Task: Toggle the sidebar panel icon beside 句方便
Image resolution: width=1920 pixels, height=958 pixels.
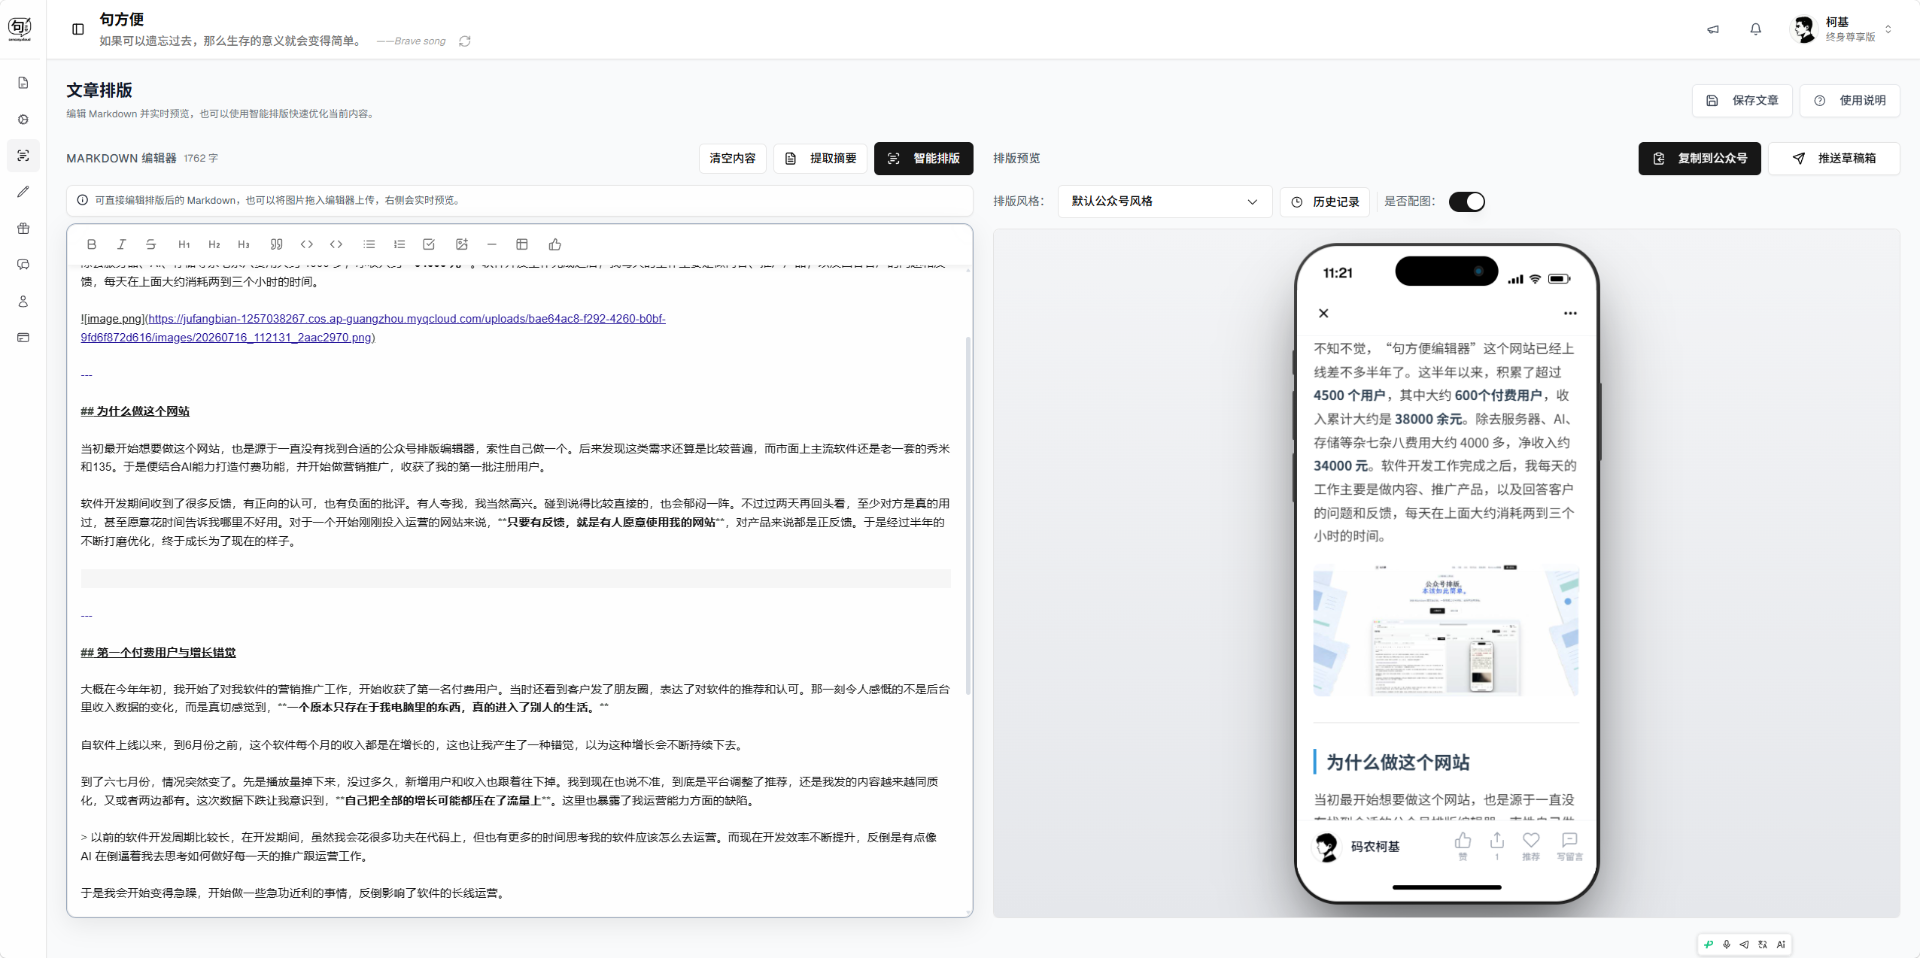Action: [x=78, y=29]
